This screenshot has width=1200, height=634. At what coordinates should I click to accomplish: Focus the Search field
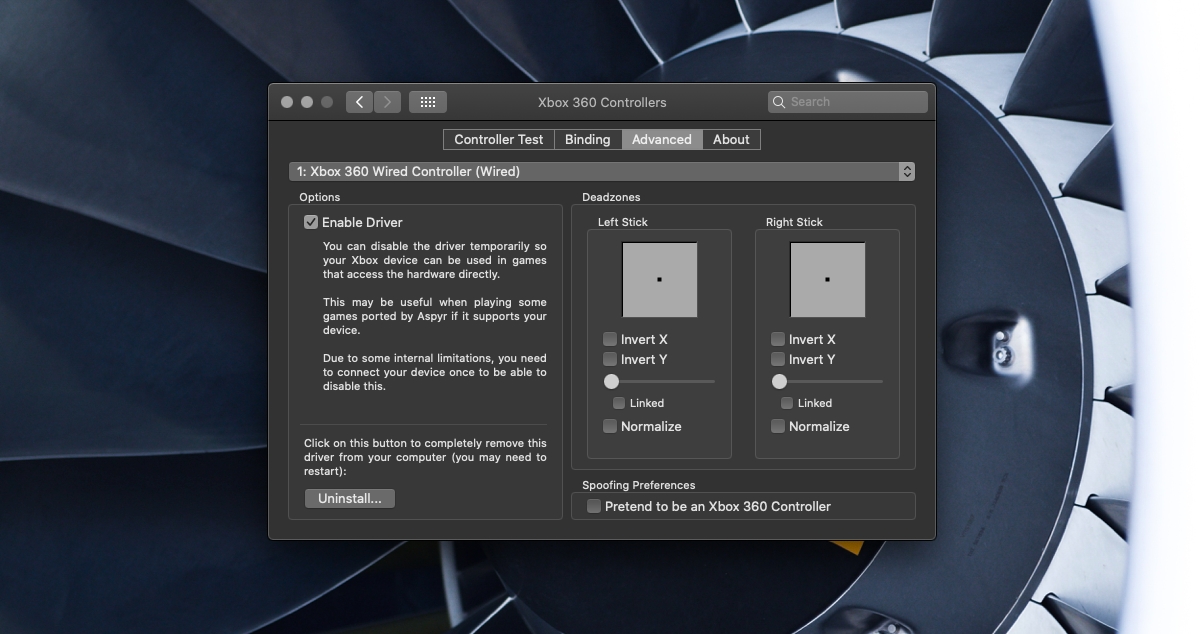(848, 102)
